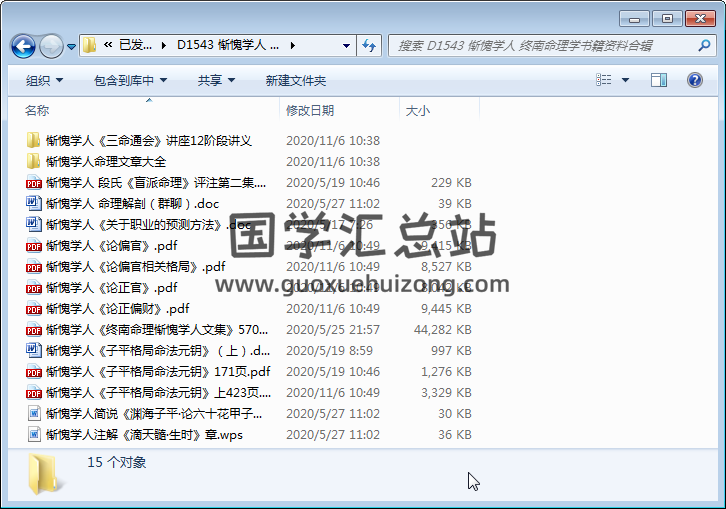Open the 包含到库中 menu
Viewport: 726px width, 509px height.
(x=130, y=80)
